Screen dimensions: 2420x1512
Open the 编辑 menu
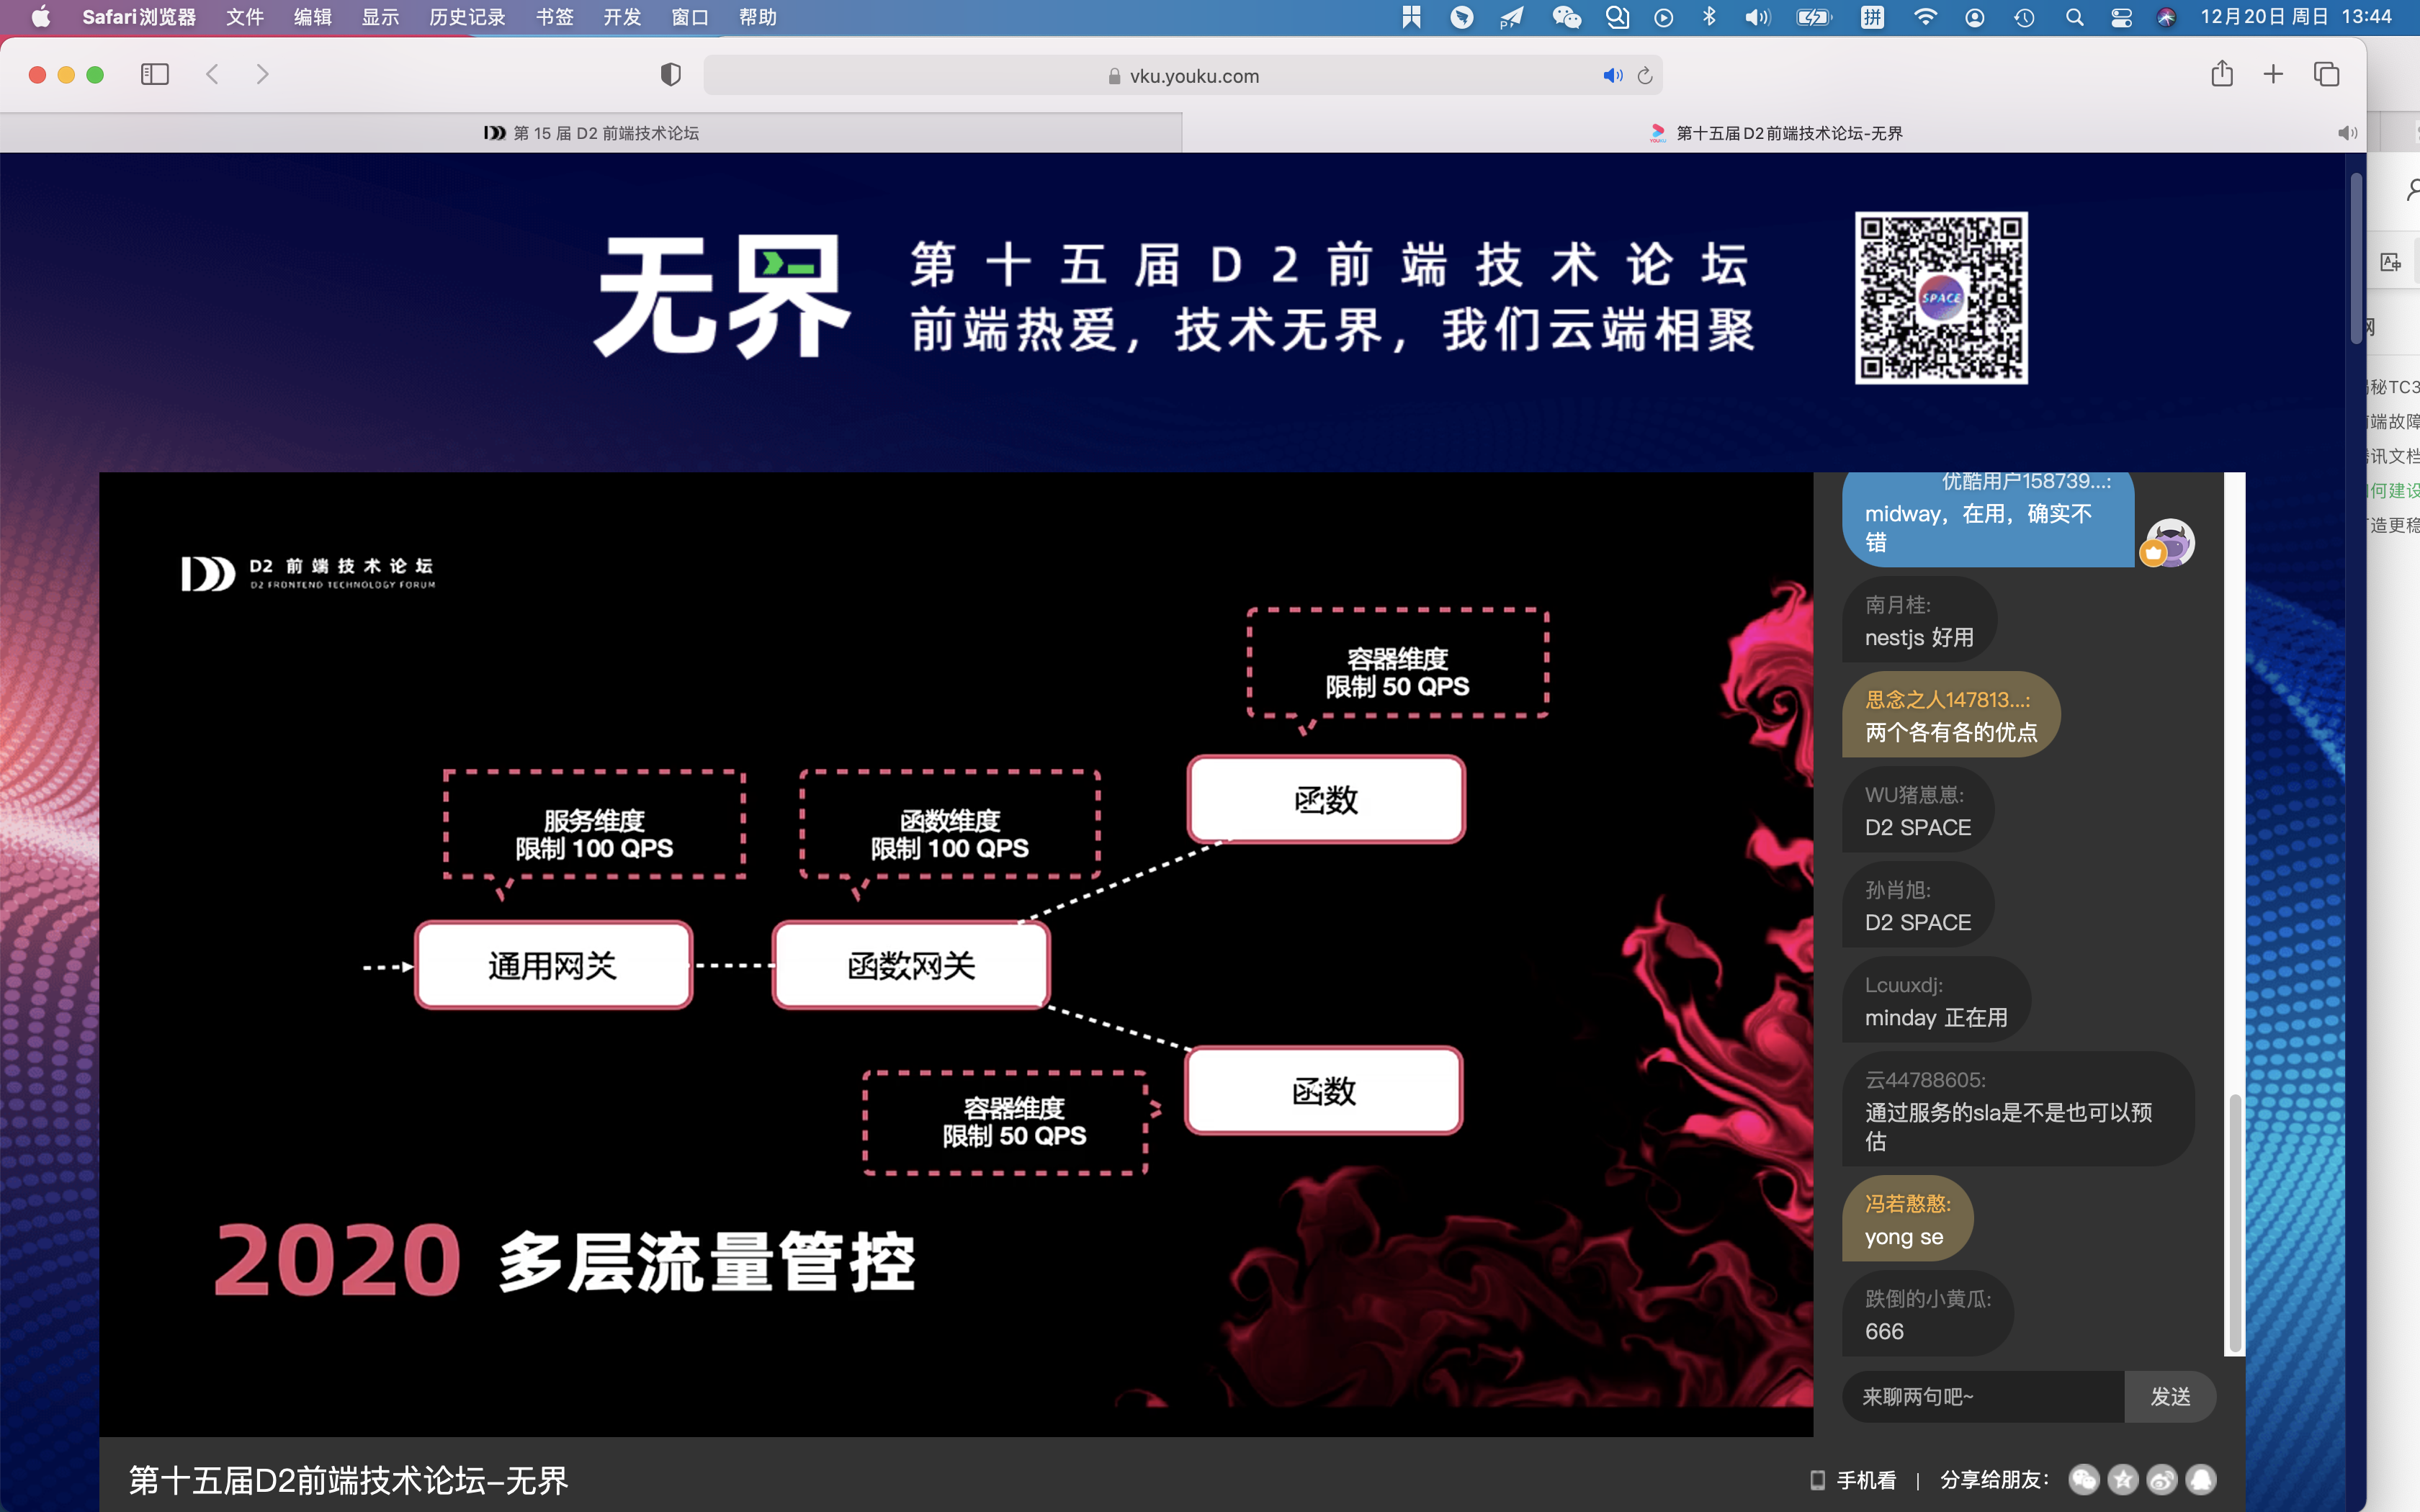[313, 17]
